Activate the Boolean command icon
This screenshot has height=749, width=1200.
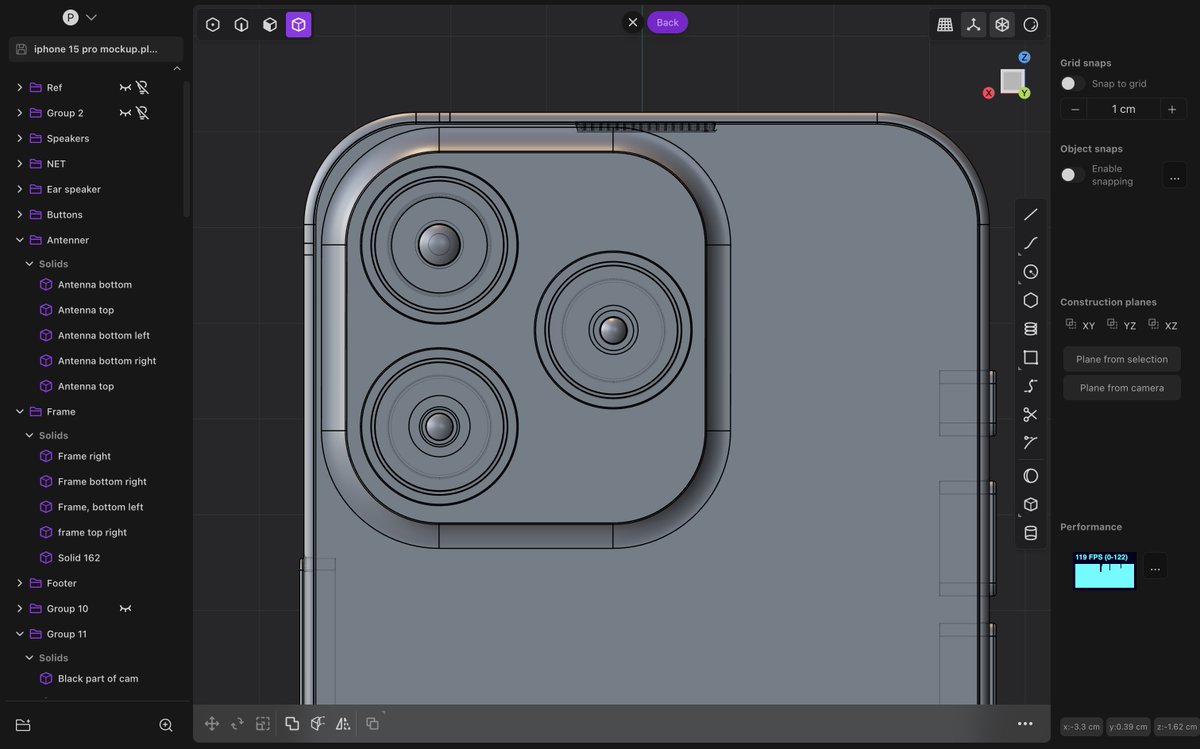[x=292, y=724]
